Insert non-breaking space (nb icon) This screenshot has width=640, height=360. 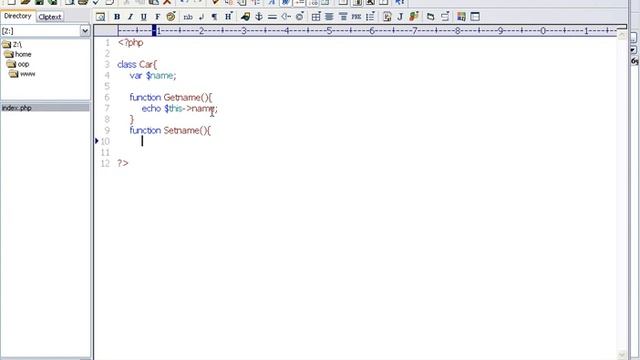188,17
